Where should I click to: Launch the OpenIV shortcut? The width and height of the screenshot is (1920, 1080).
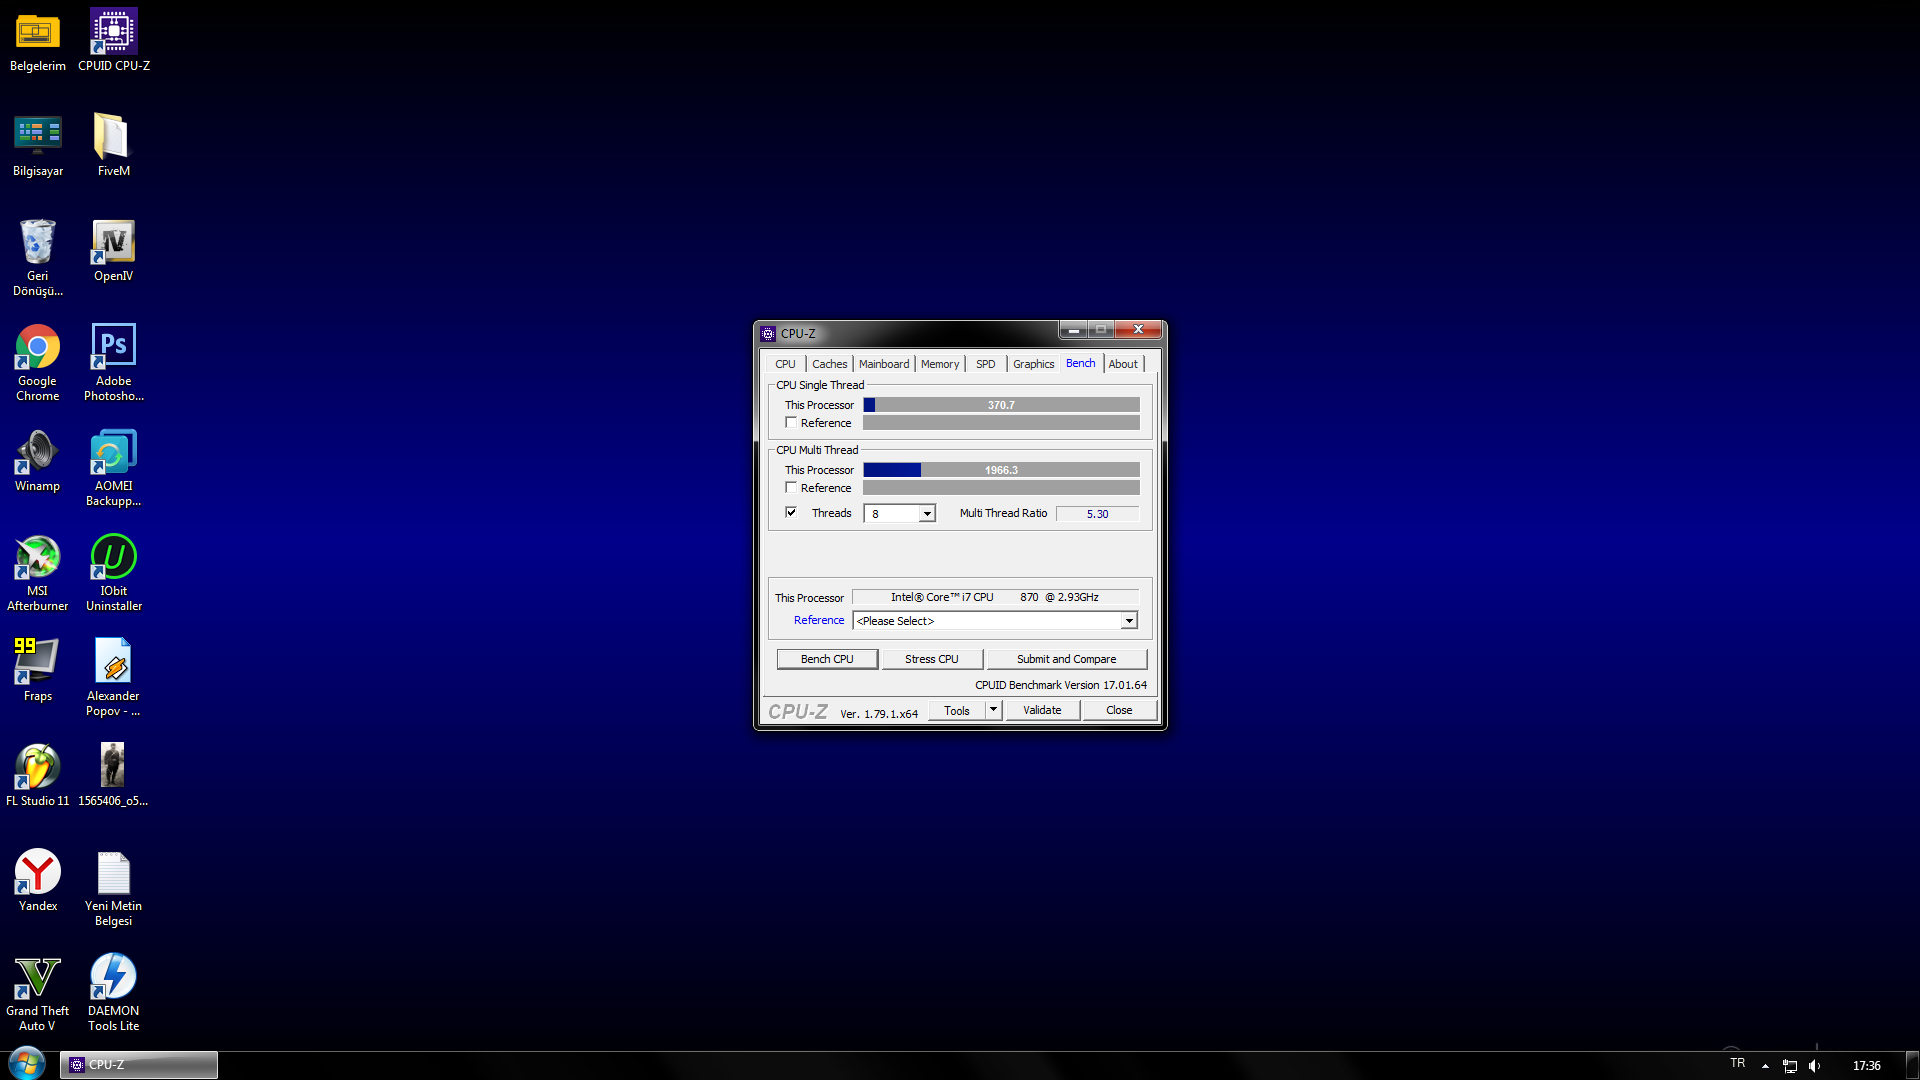pyautogui.click(x=113, y=252)
